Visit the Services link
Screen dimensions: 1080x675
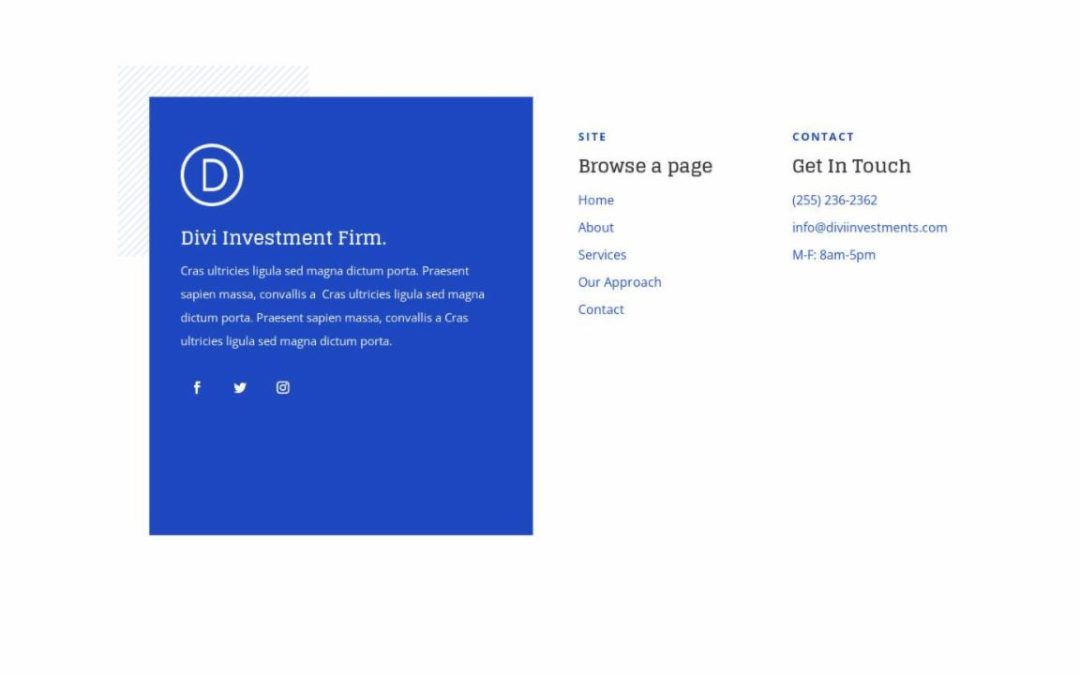coord(602,255)
